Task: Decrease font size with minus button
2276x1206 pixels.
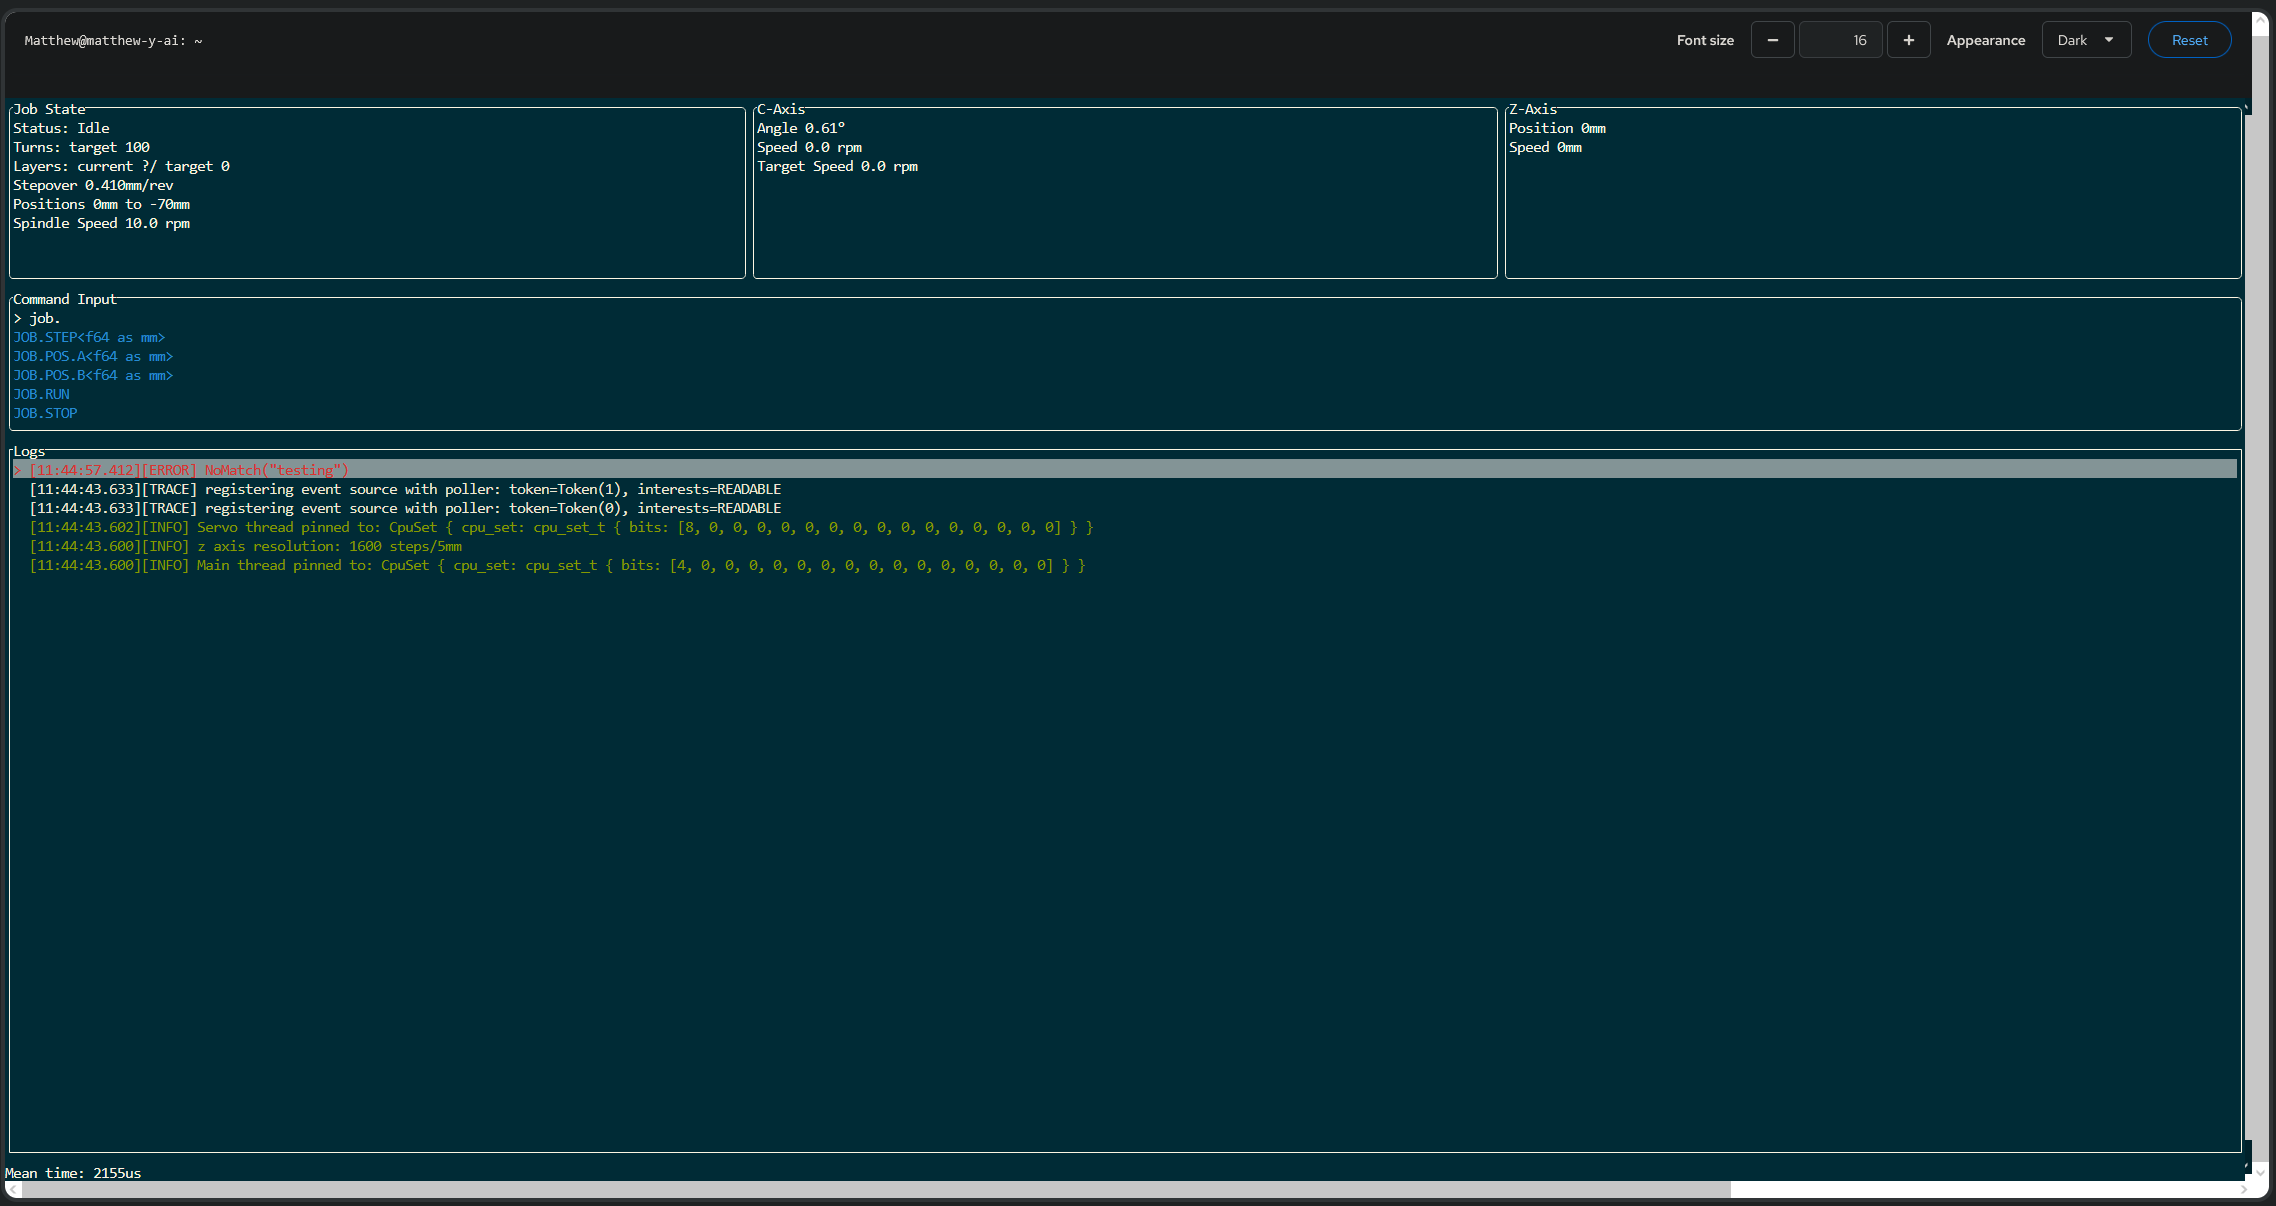Action: 1772,40
